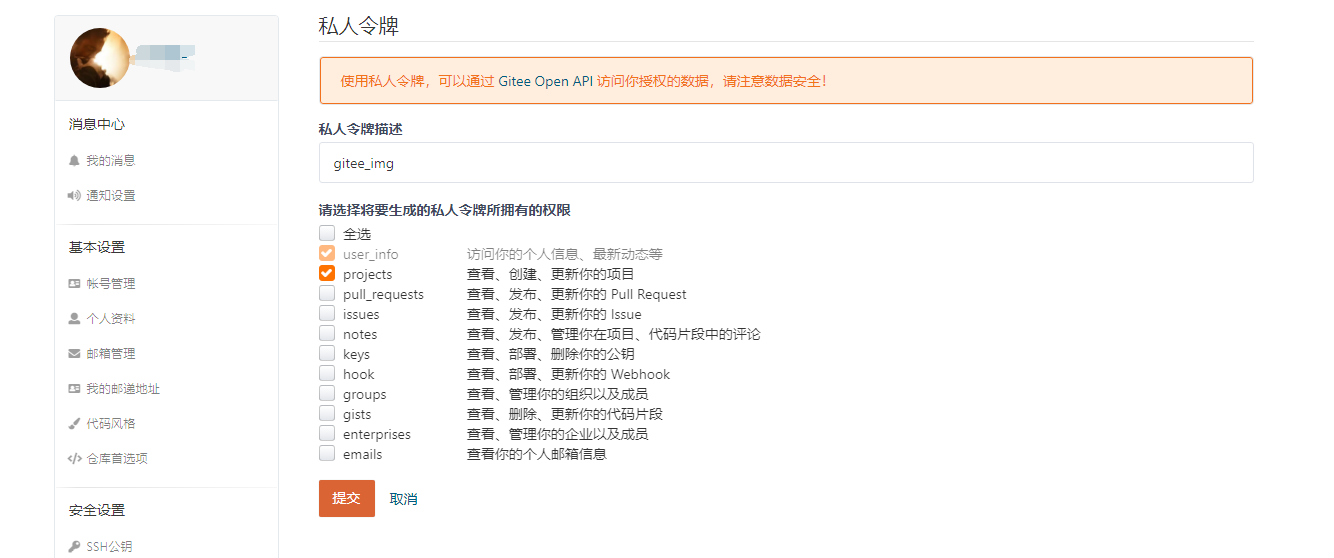Click the bell icon beside 我的消息
Viewport: 1334px width, 558px height.
tap(74, 161)
